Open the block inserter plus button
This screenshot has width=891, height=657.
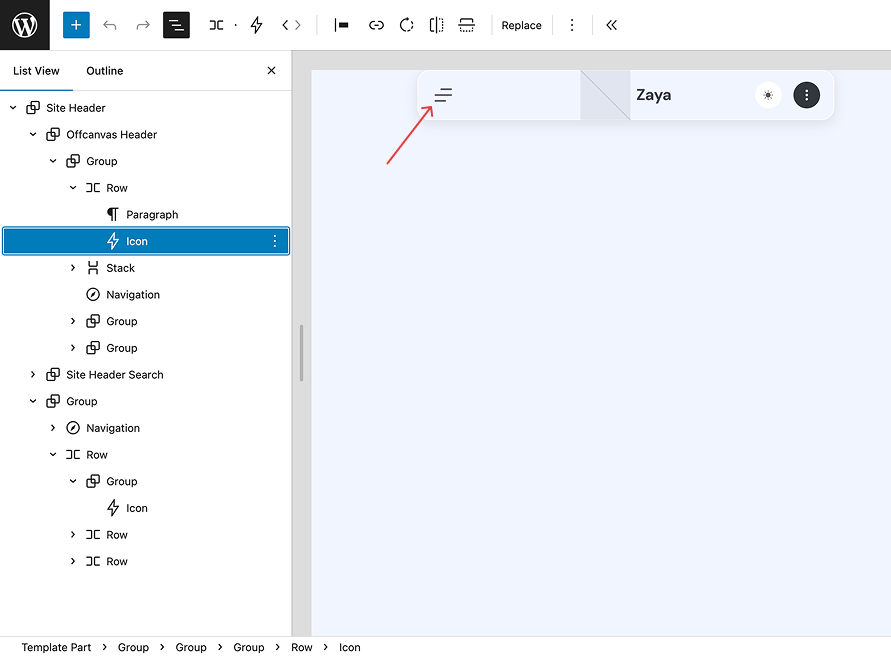[x=76, y=25]
